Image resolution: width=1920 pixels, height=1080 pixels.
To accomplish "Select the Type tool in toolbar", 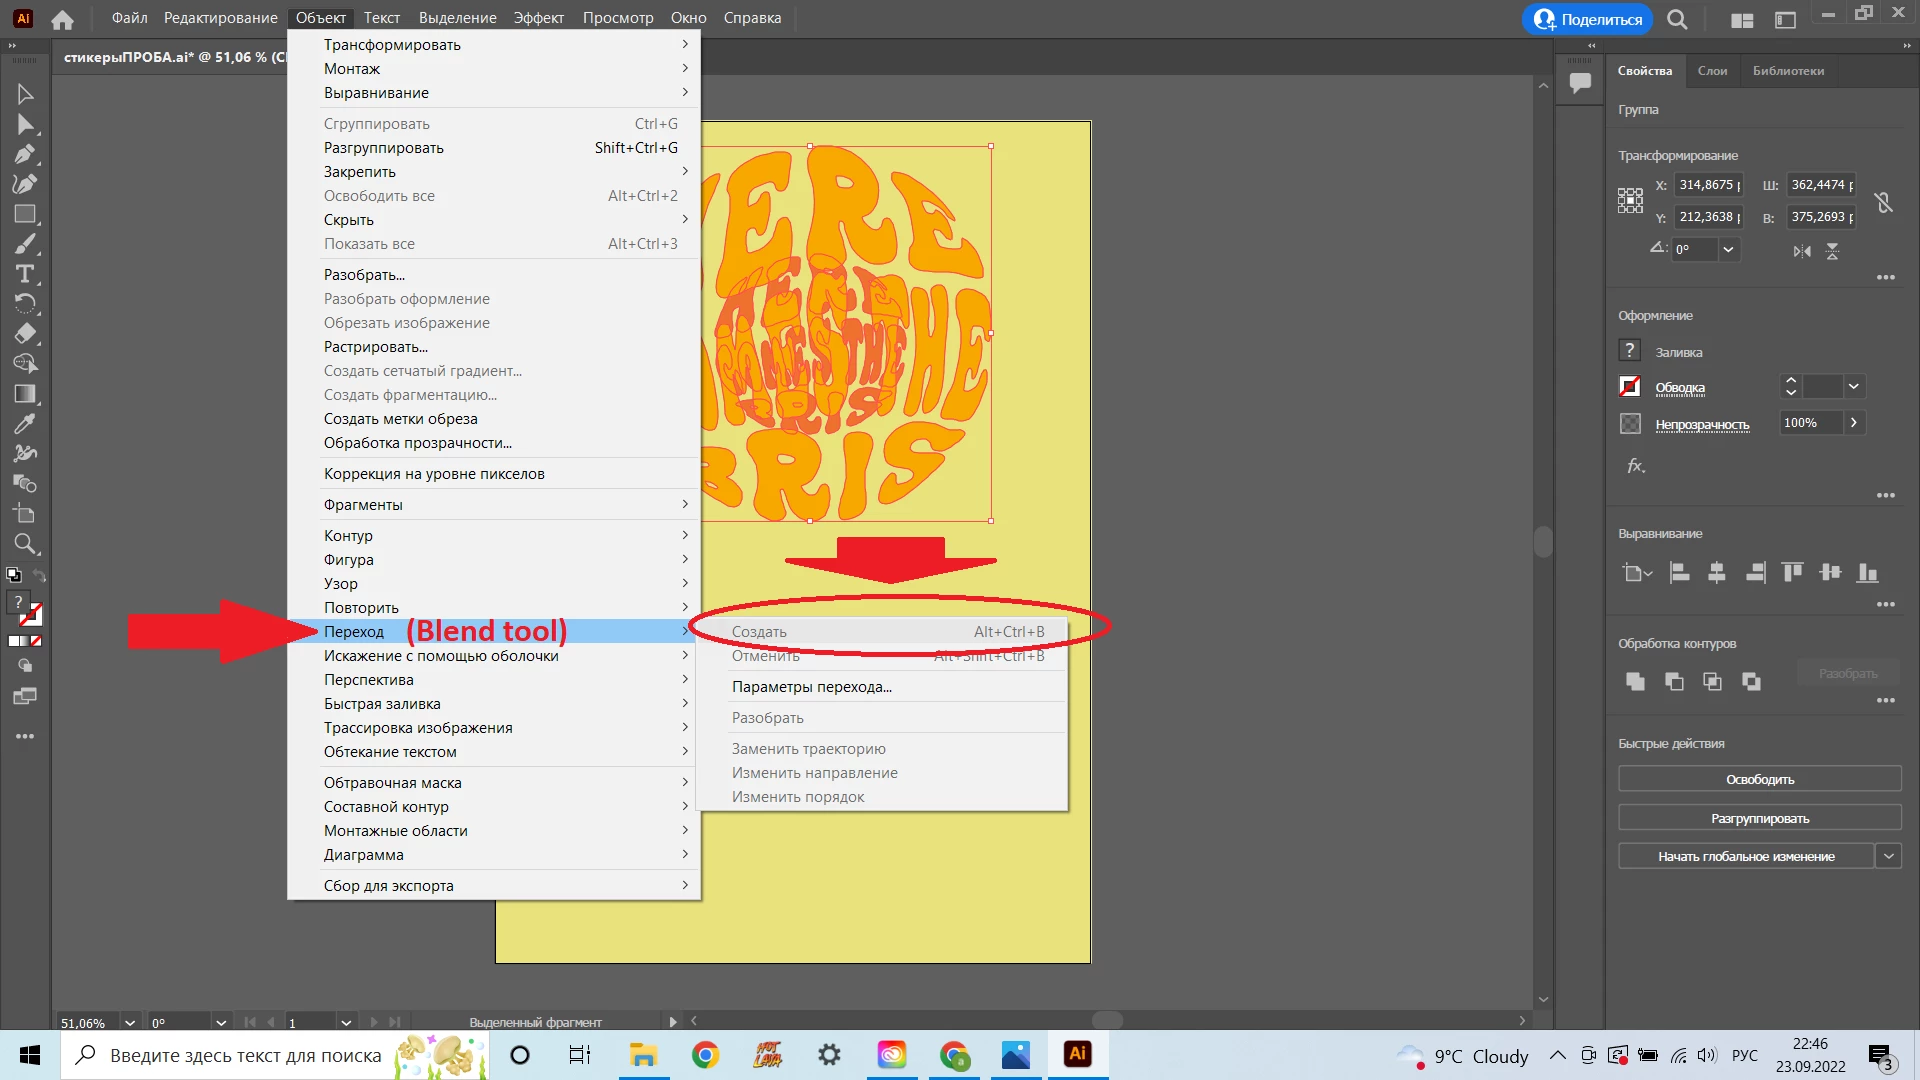I will pyautogui.click(x=25, y=274).
